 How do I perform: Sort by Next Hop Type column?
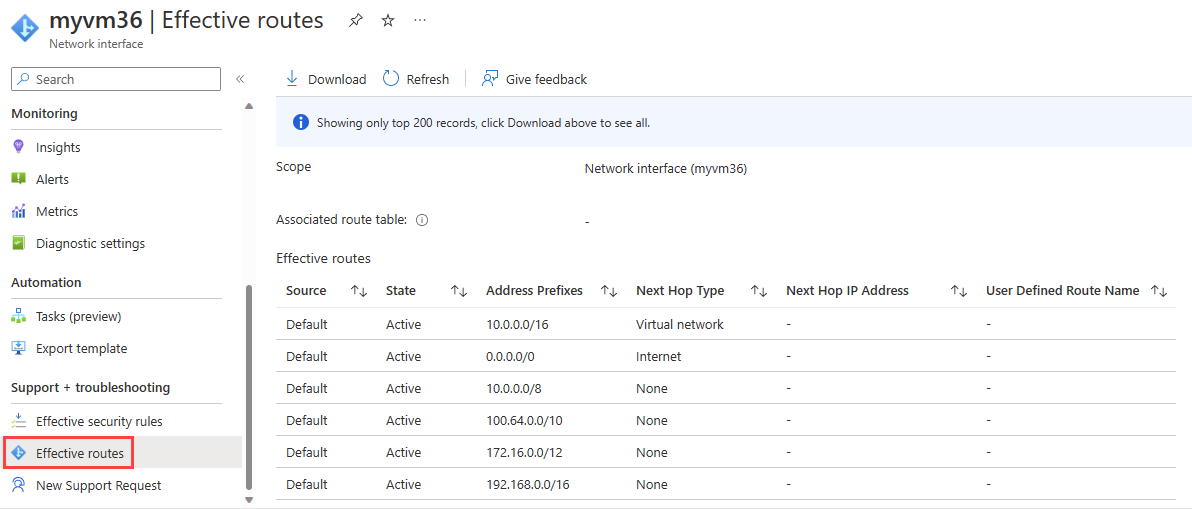[759, 291]
